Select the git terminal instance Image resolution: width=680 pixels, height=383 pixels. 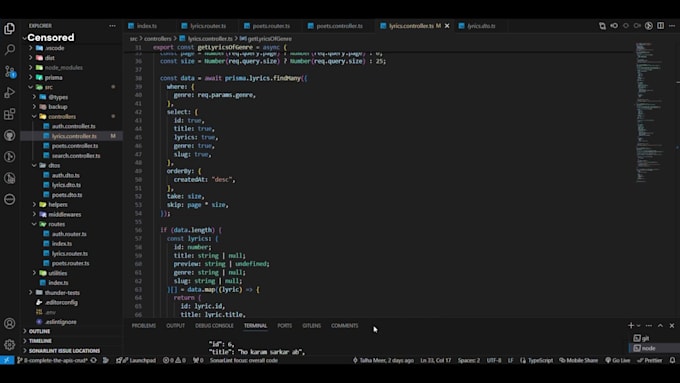click(646, 338)
